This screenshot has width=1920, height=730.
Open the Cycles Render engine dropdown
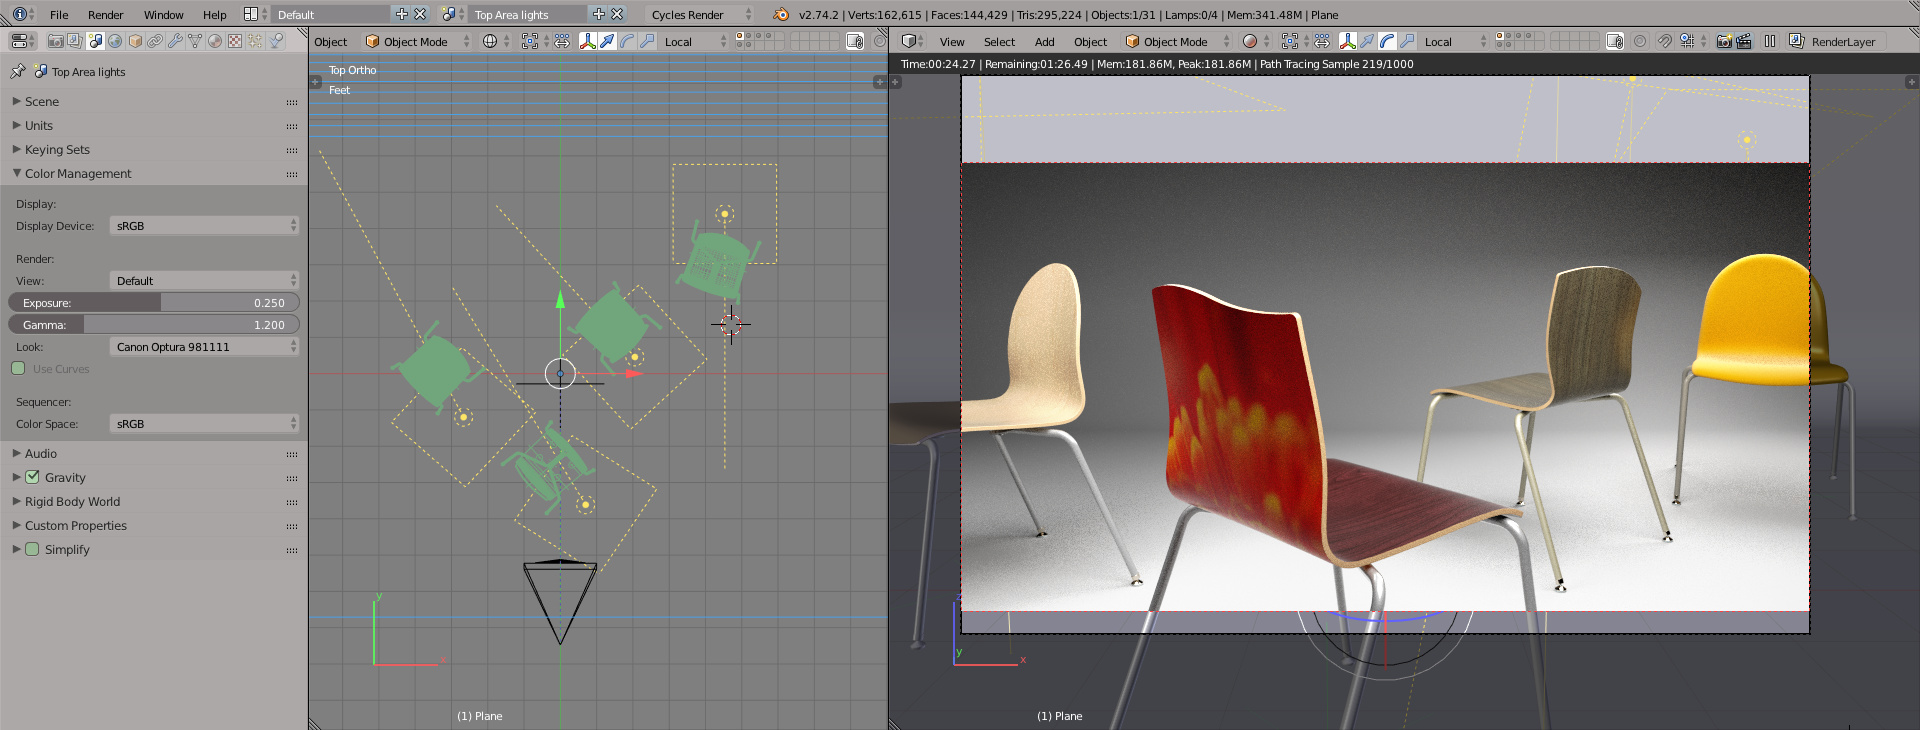[x=700, y=15]
